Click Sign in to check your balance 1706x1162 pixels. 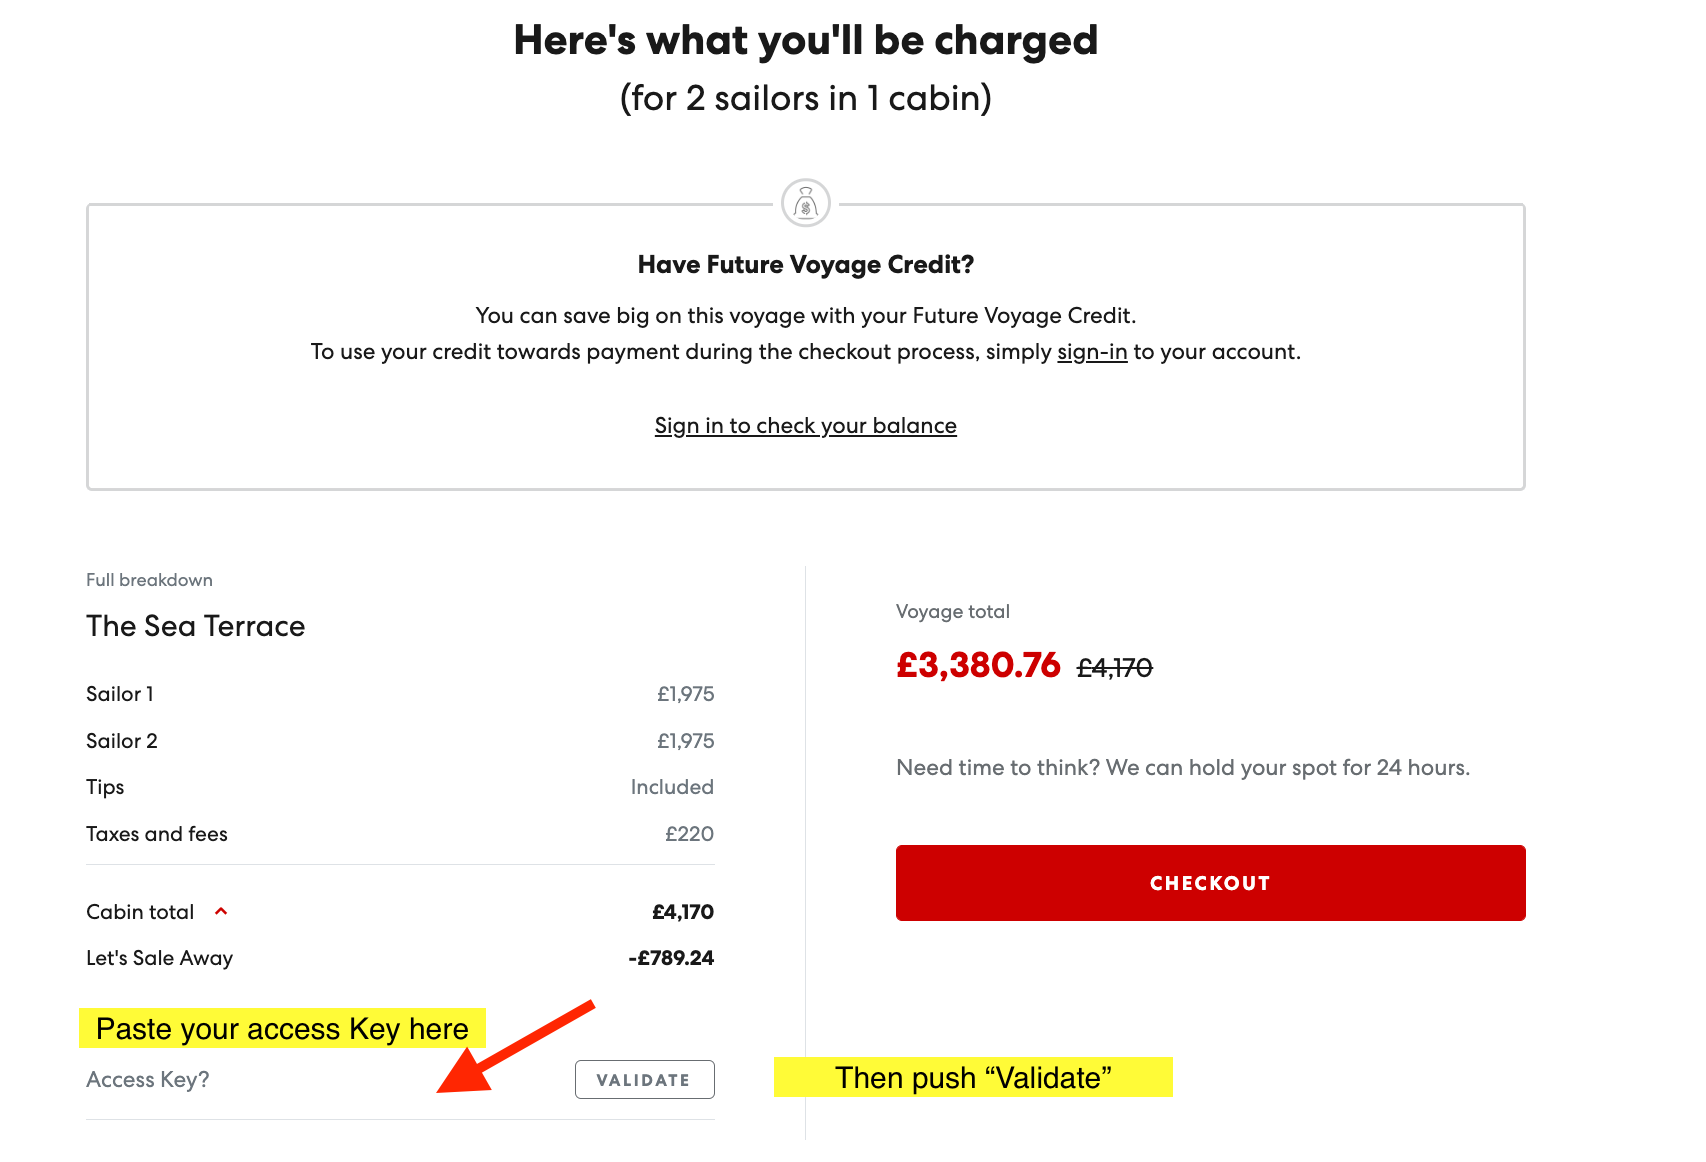(x=806, y=426)
